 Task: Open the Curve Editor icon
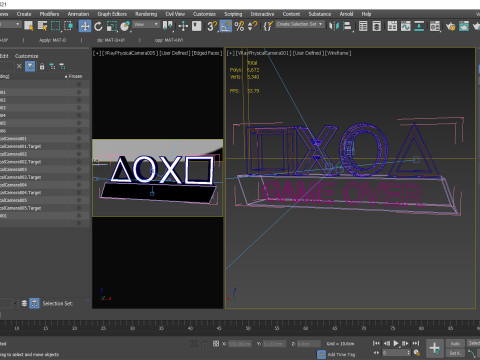click(406, 26)
